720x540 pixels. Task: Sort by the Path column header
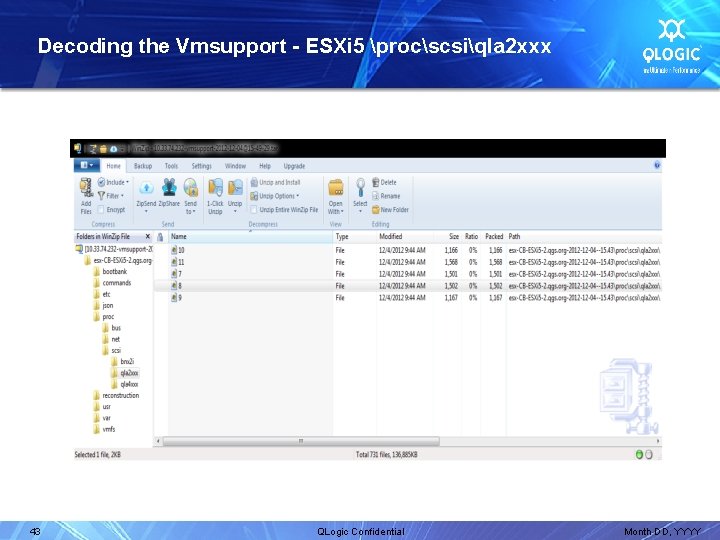pyautogui.click(x=584, y=236)
